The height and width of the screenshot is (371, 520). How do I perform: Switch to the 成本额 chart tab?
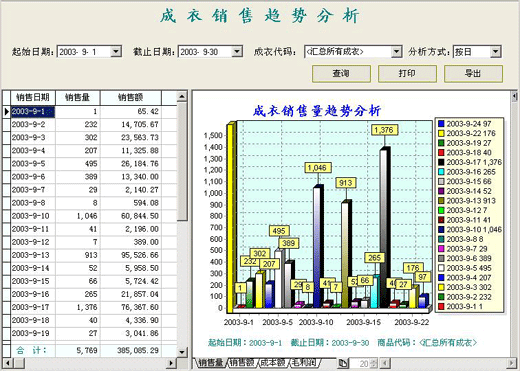tap(272, 363)
